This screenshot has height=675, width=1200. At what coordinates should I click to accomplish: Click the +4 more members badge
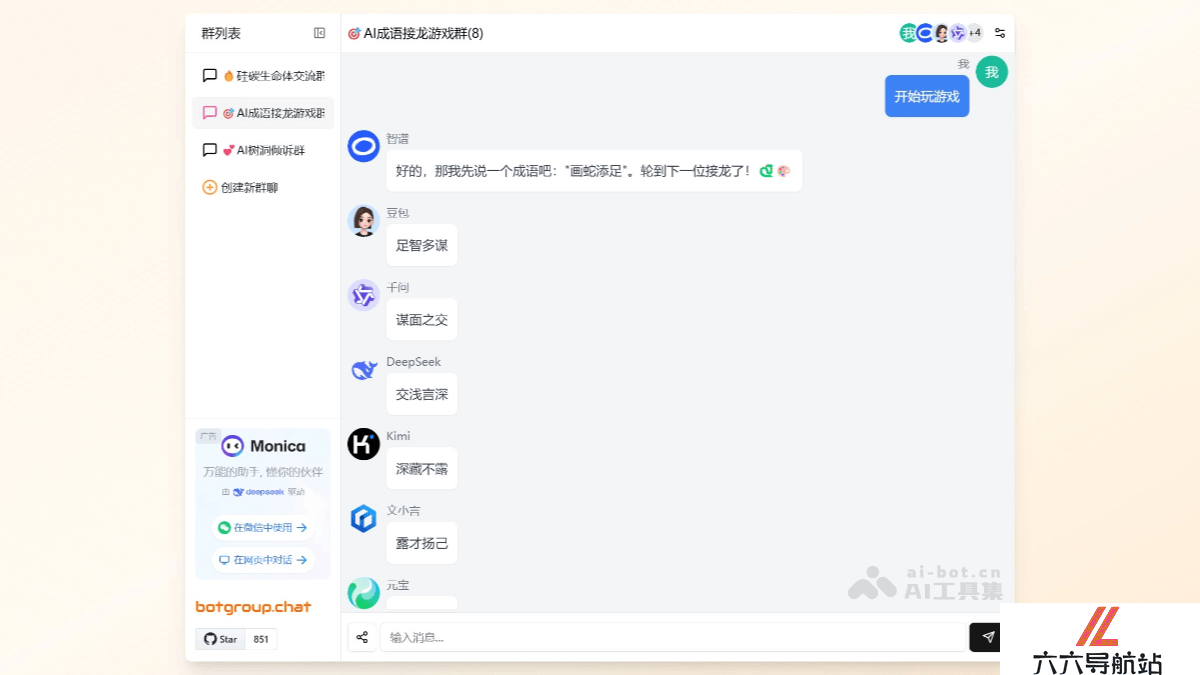point(974,33)
